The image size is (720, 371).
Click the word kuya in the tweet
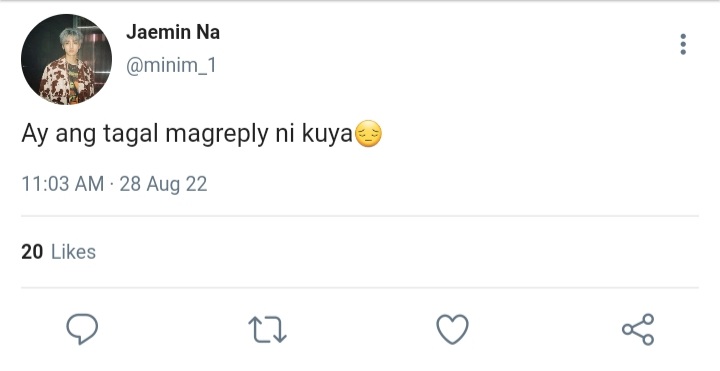[x=327, y=135]
